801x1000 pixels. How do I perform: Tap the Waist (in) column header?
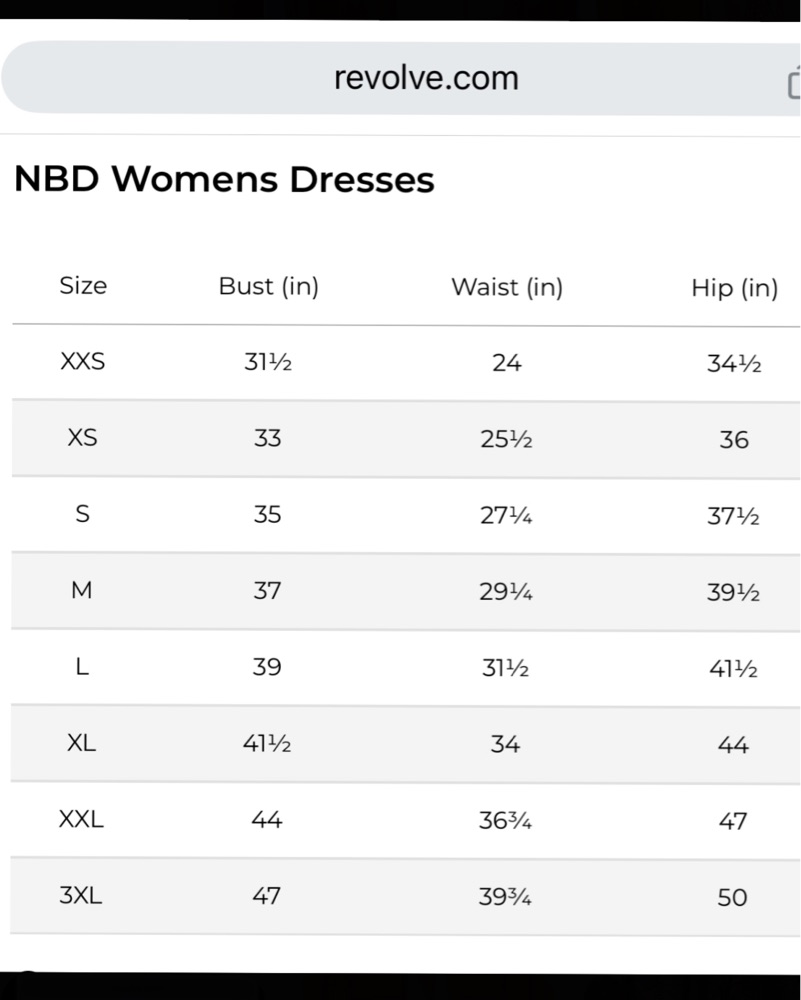coord(507,287)
